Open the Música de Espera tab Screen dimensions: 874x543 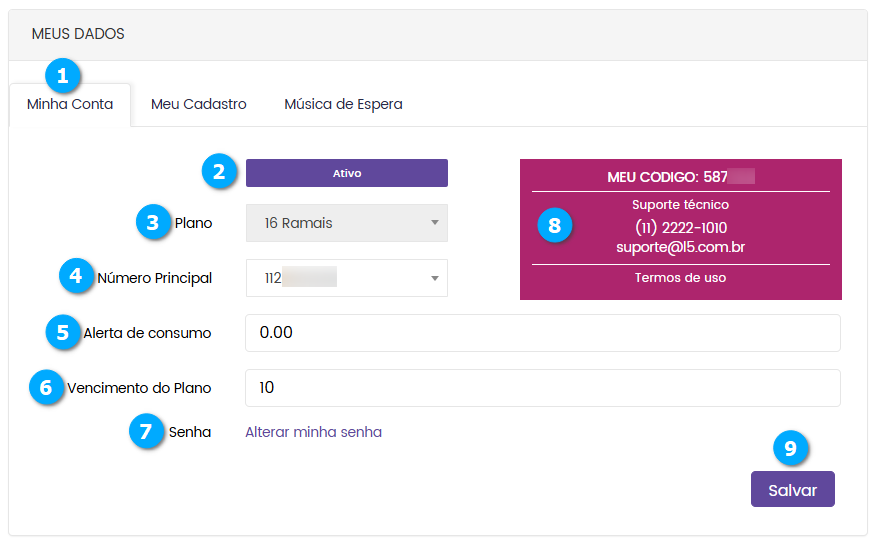[343, 104]
